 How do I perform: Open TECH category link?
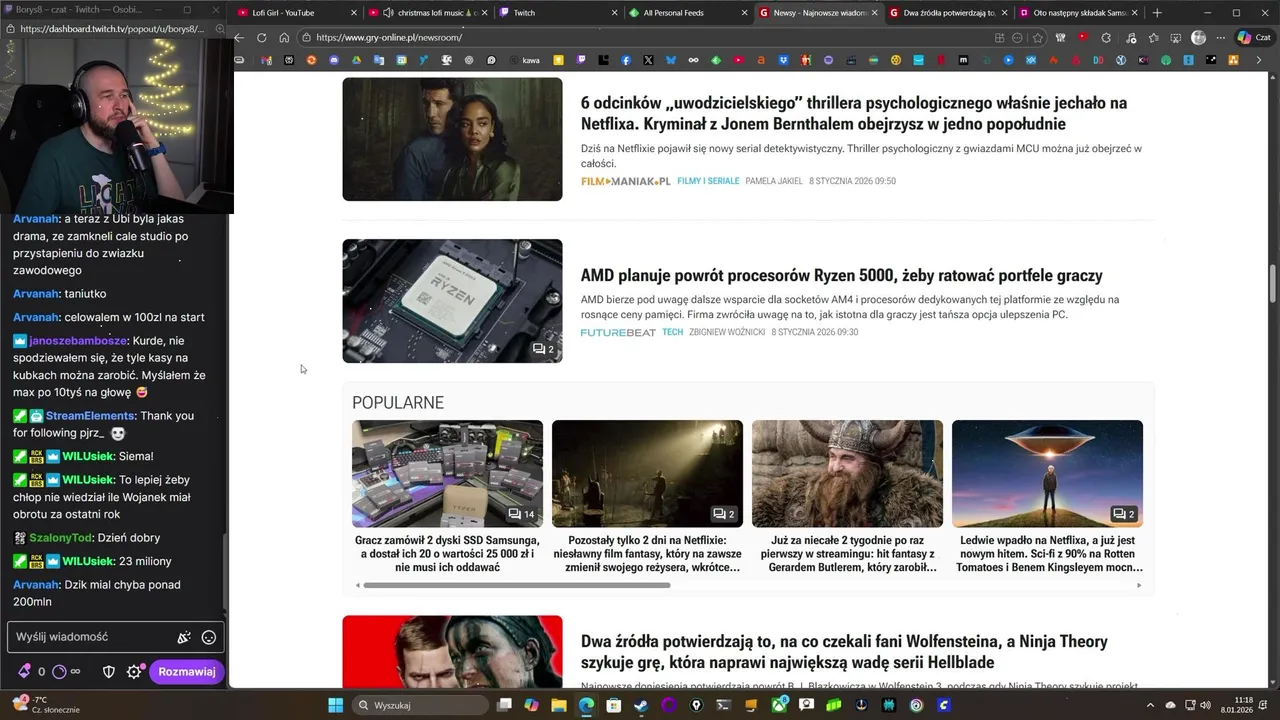(672, 332)
